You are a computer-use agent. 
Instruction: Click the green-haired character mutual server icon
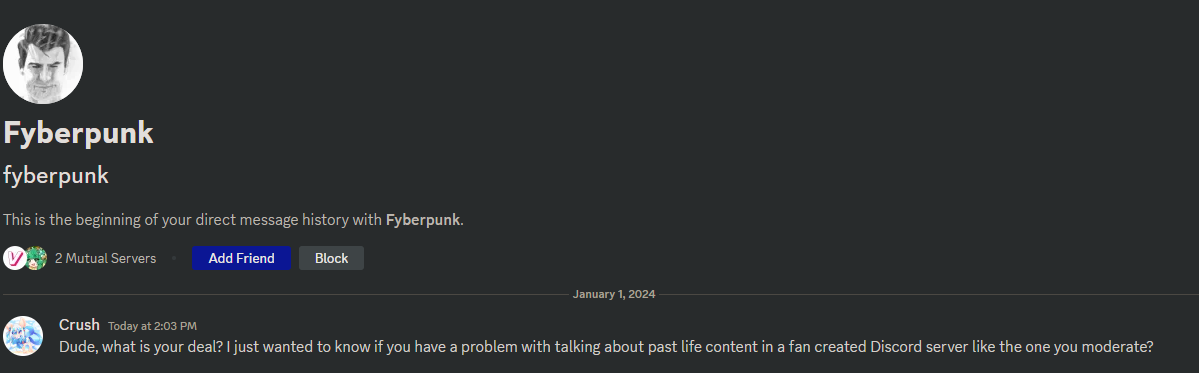36,258
